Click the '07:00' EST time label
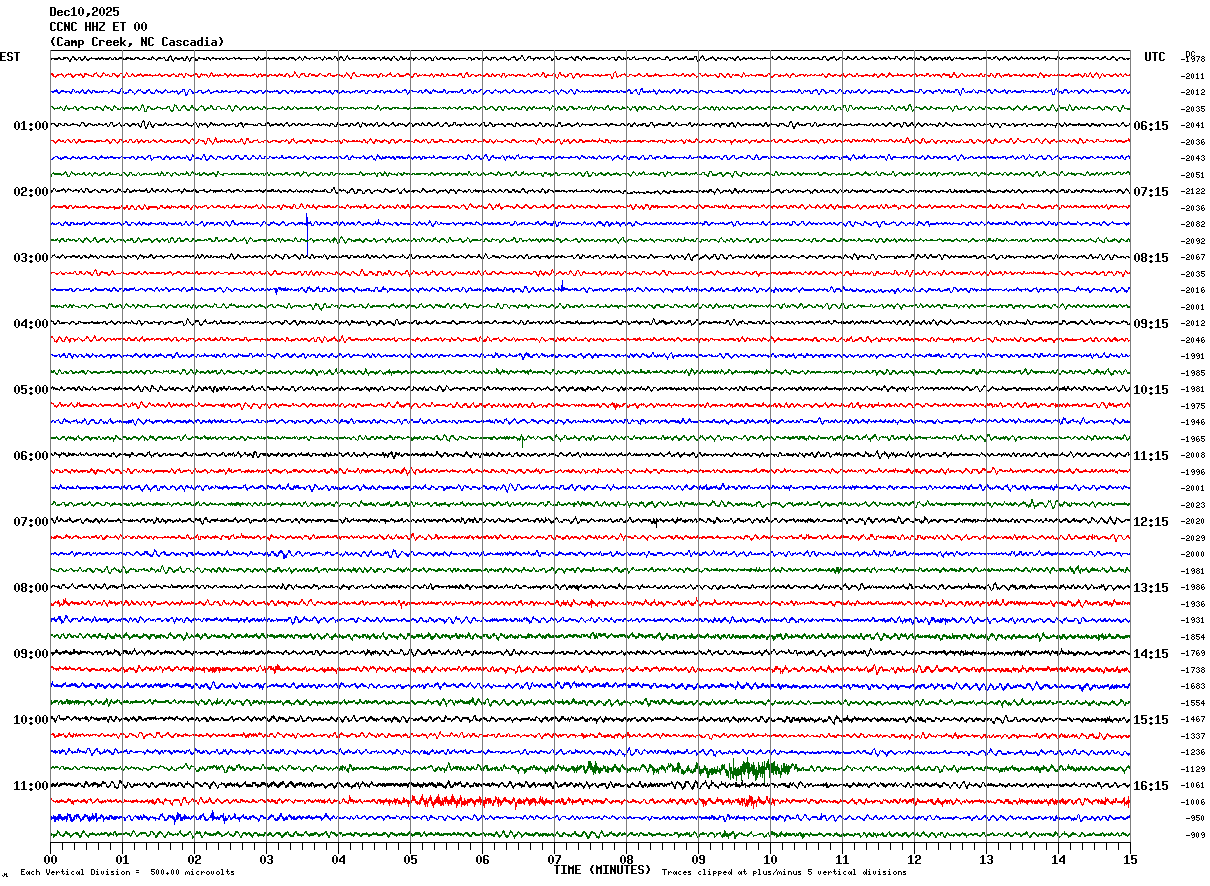The height and width of the screenshot is (886, 1210). pyautogui.click(x=31, y=522)
